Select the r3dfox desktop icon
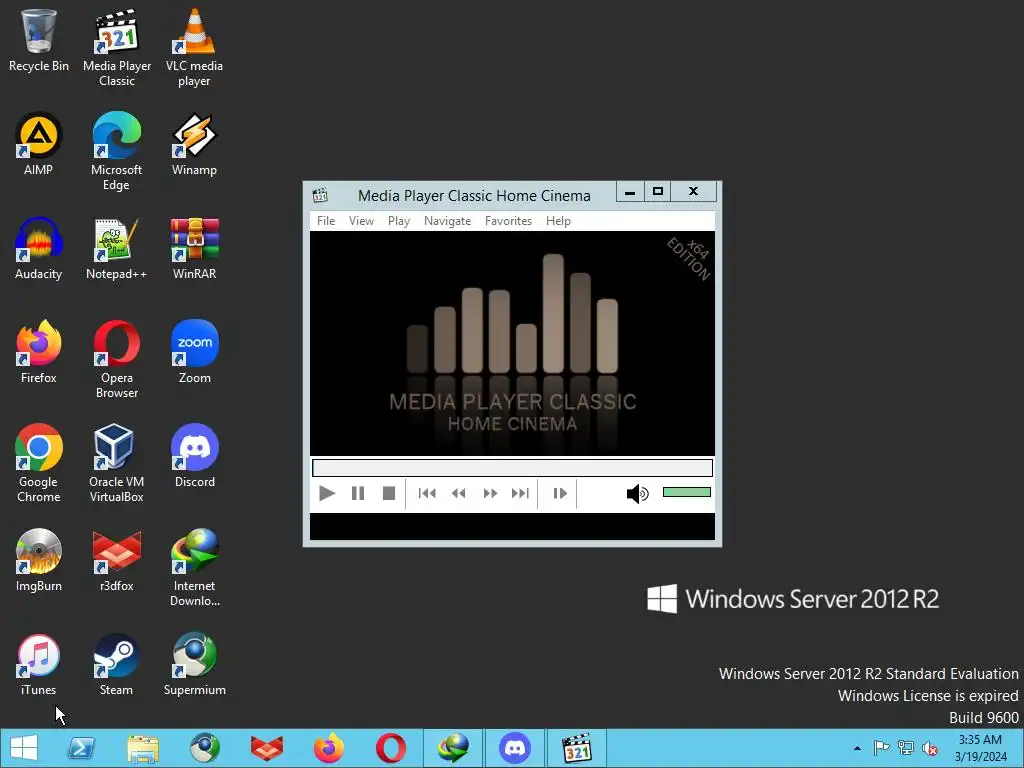 (116, 560)
